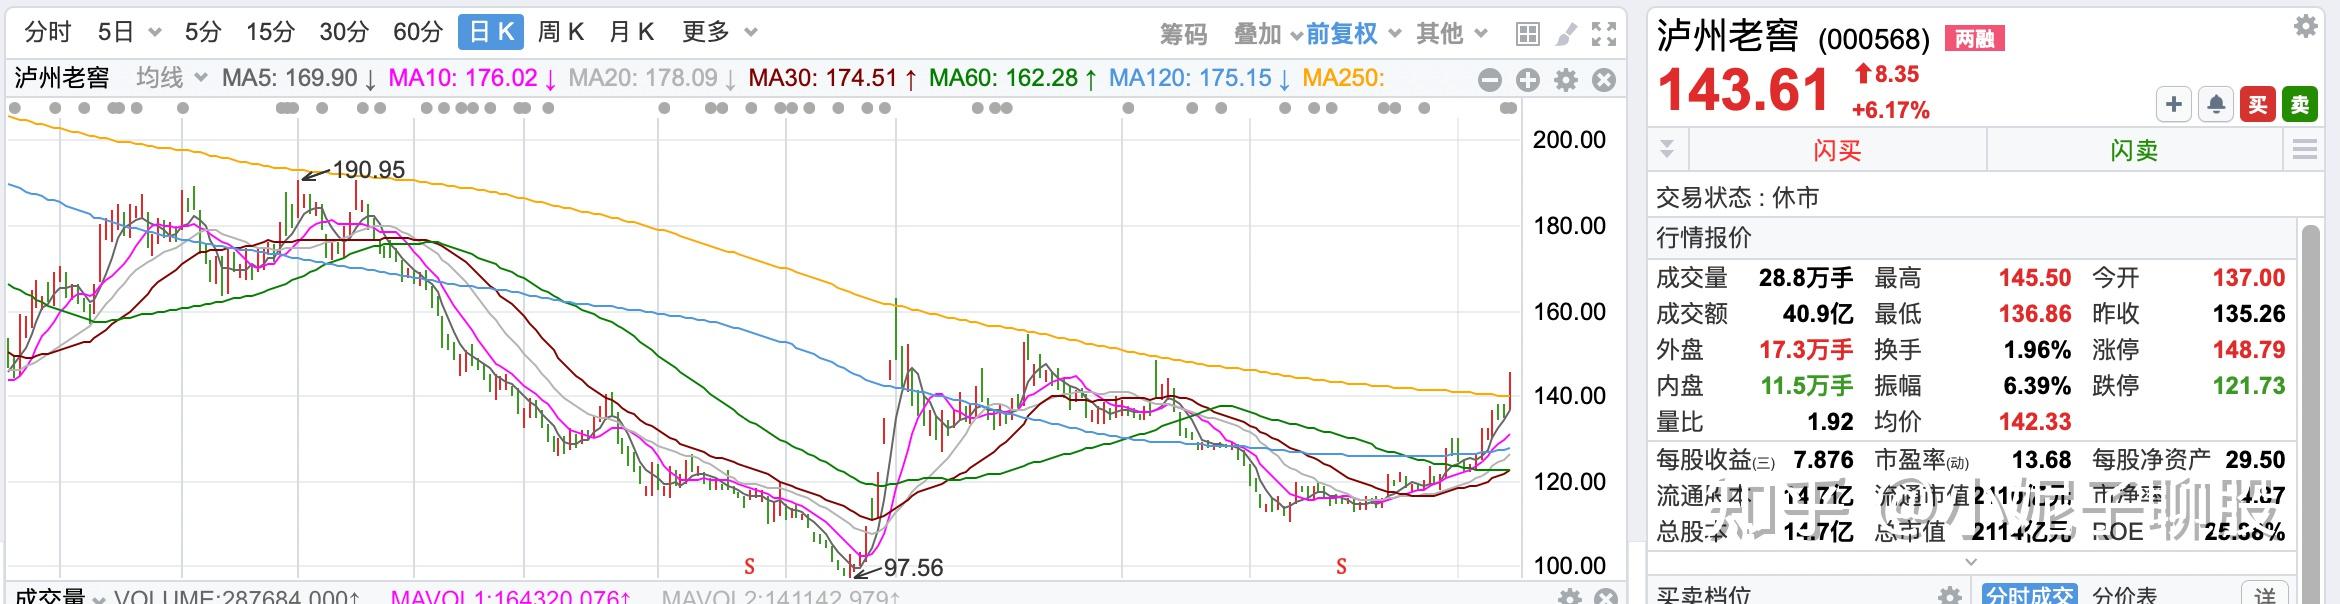2340x604 pixels.
Task: Click the 闪买 flash buy button
Action: click(1837, 151)
